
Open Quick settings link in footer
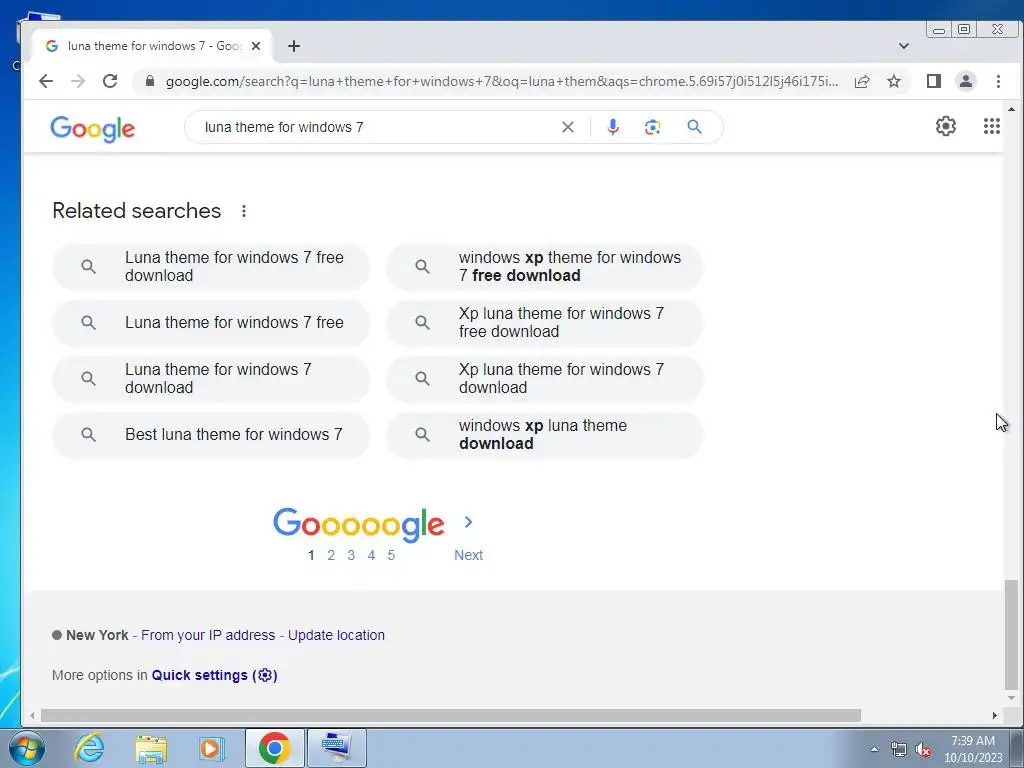click(214, 675)
